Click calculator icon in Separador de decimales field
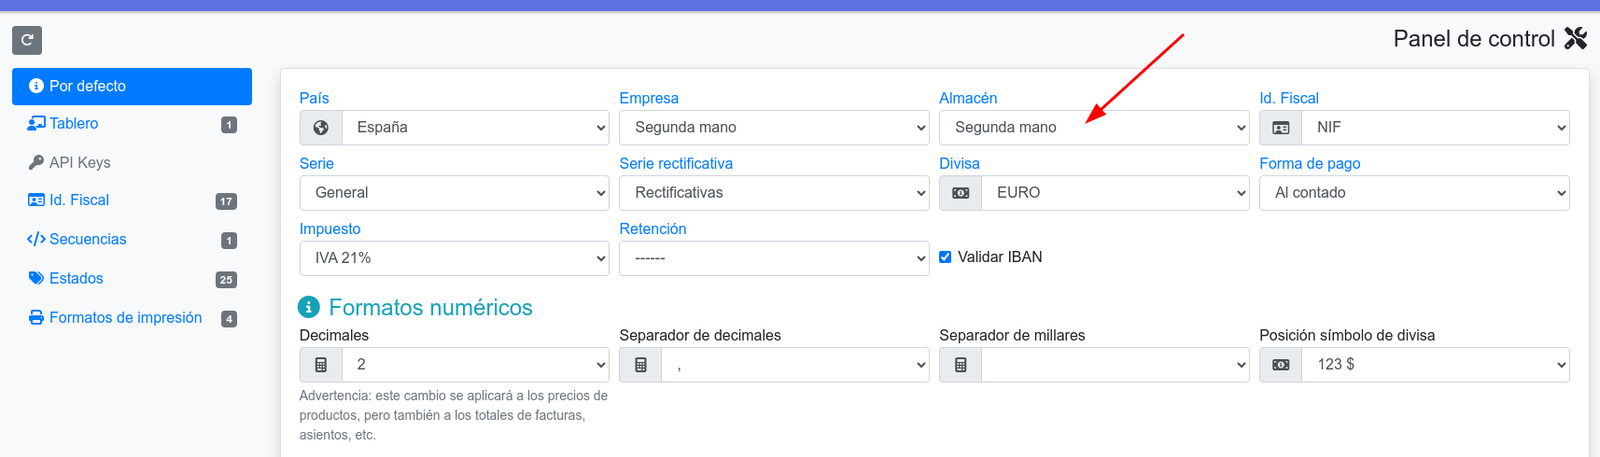 click(x=641, y=365)
